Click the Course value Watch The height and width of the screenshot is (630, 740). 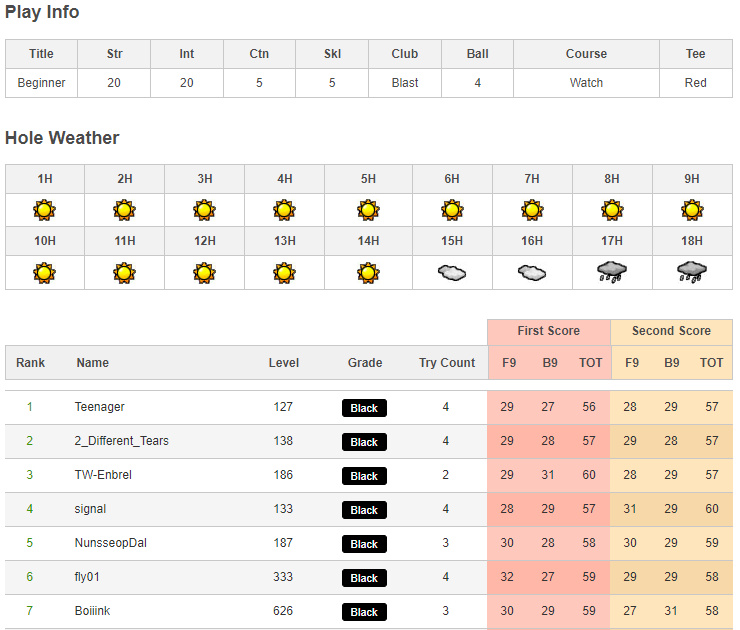[586, 83]
